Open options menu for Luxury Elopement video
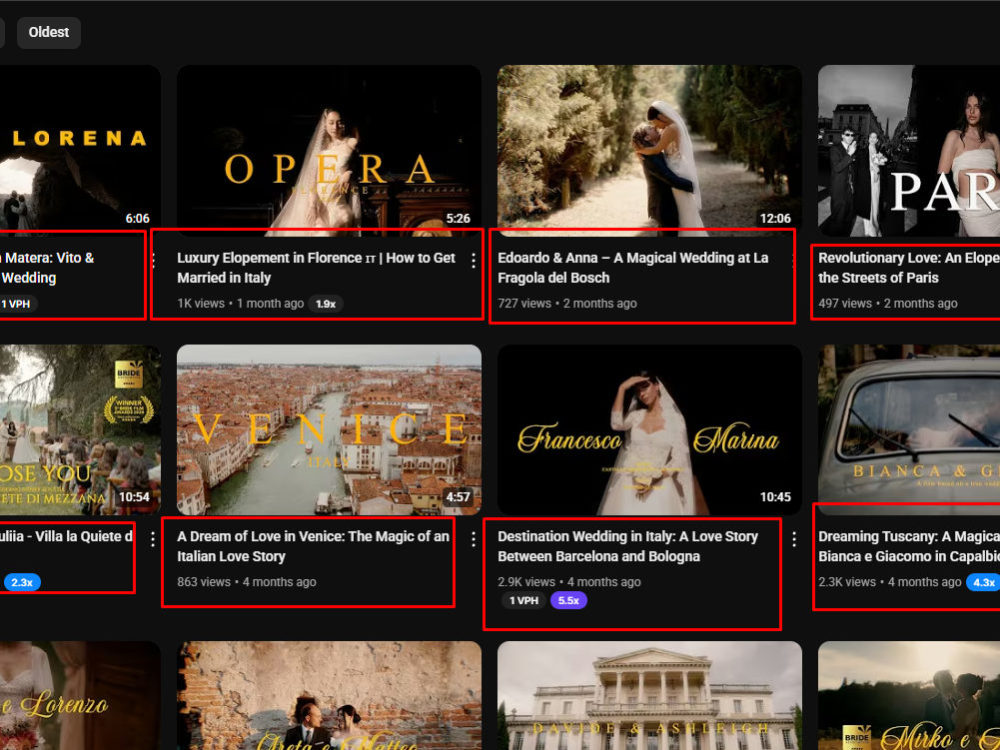The height and width of the screenshot is (750, 1000). 473,260
